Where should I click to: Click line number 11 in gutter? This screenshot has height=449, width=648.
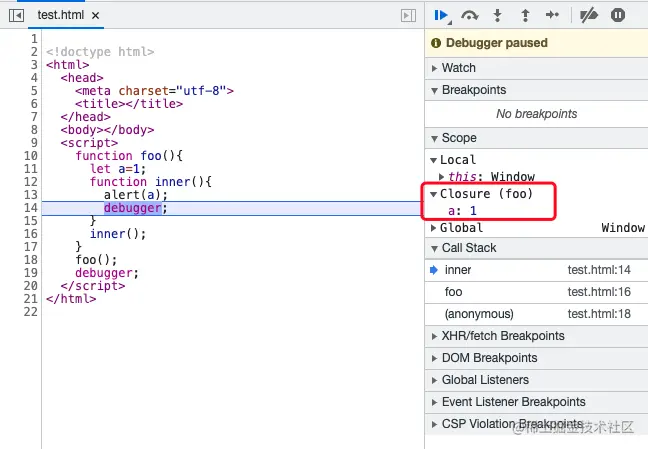click(x=31, y=169)
